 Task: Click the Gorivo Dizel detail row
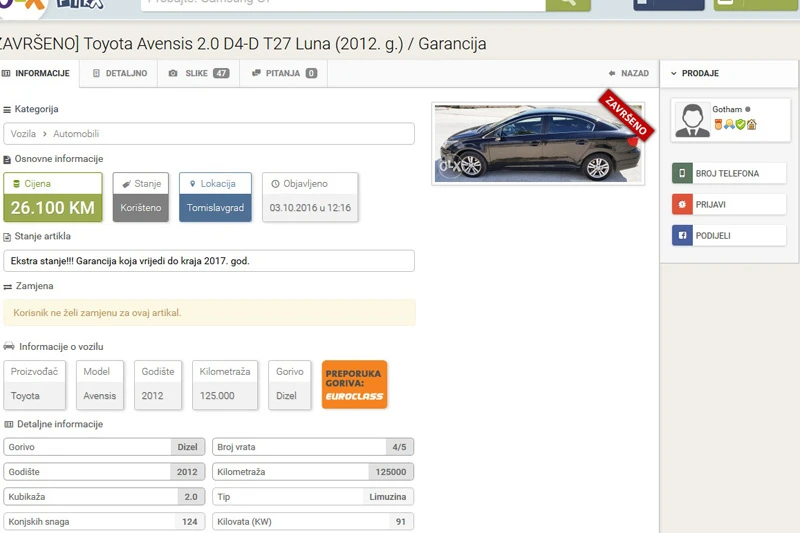coord(104,447)
